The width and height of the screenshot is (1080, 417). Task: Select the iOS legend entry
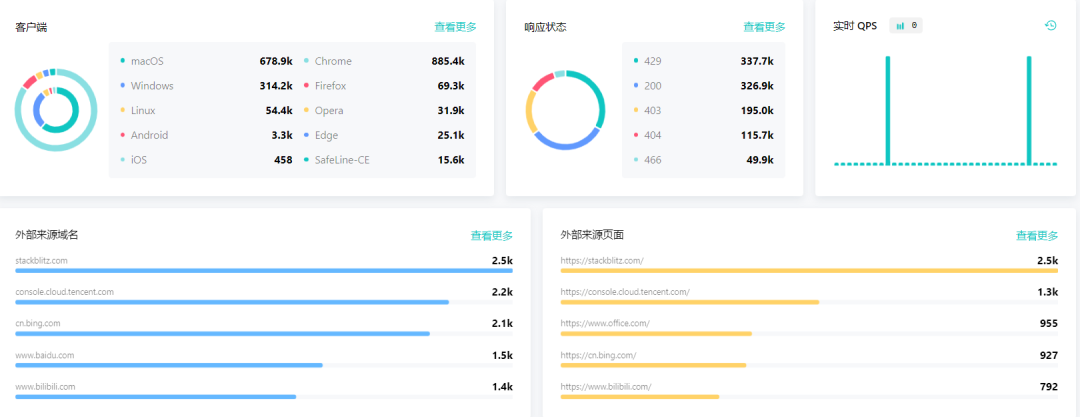(206, 160)
